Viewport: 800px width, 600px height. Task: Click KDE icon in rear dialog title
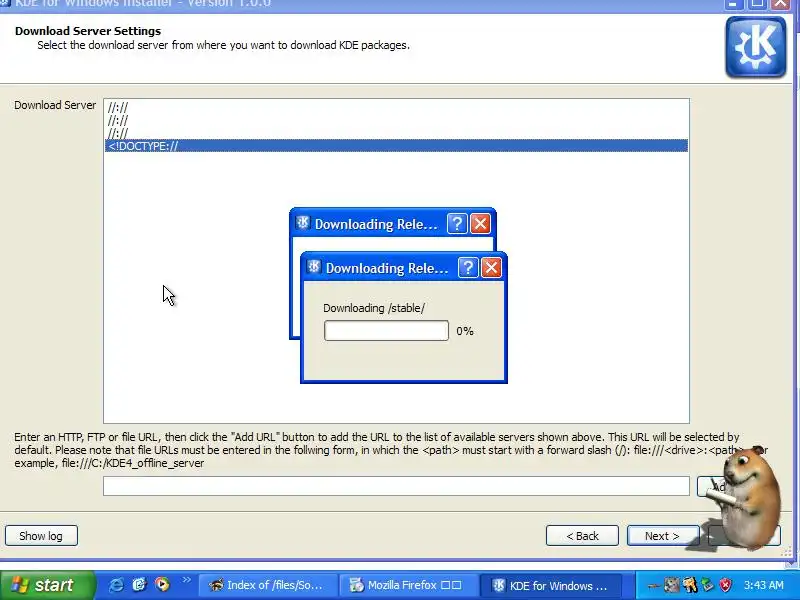coord(303,222)
